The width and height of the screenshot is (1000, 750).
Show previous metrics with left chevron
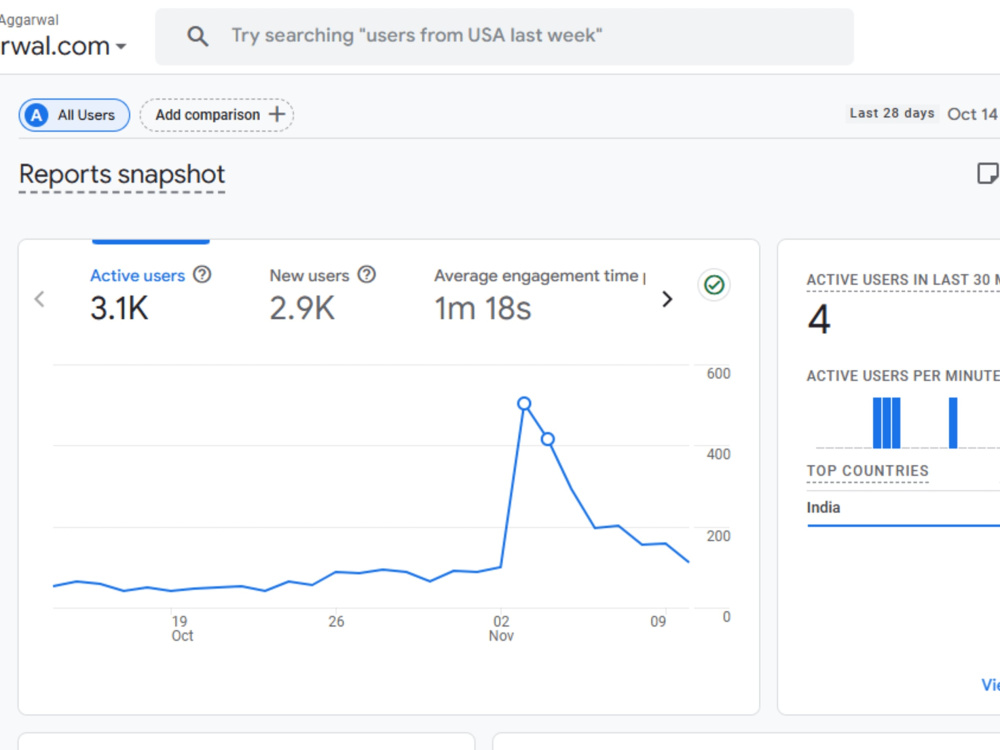(x=40, y=299)
